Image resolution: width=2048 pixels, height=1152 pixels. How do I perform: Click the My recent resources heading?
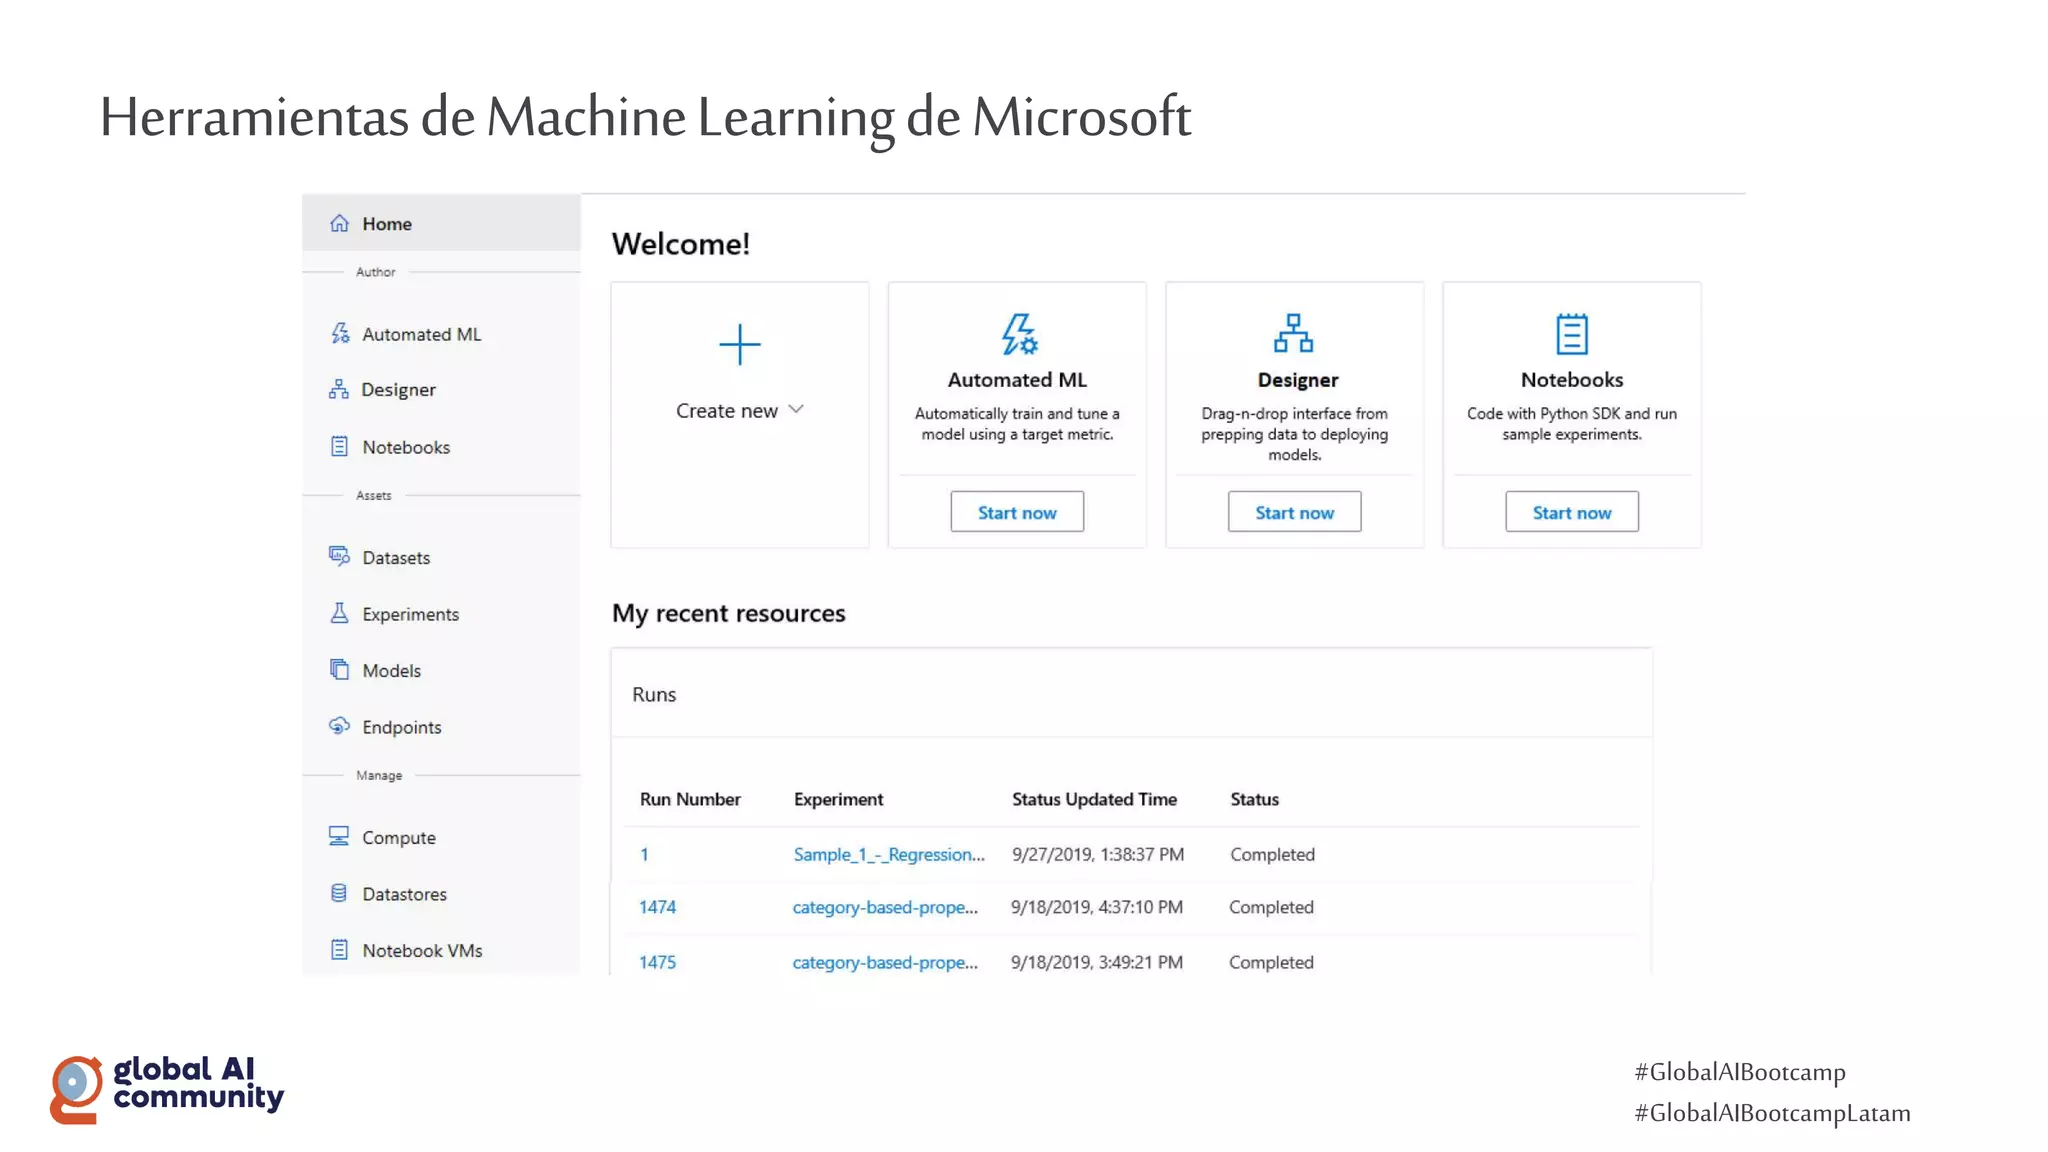tap(729, 613)
